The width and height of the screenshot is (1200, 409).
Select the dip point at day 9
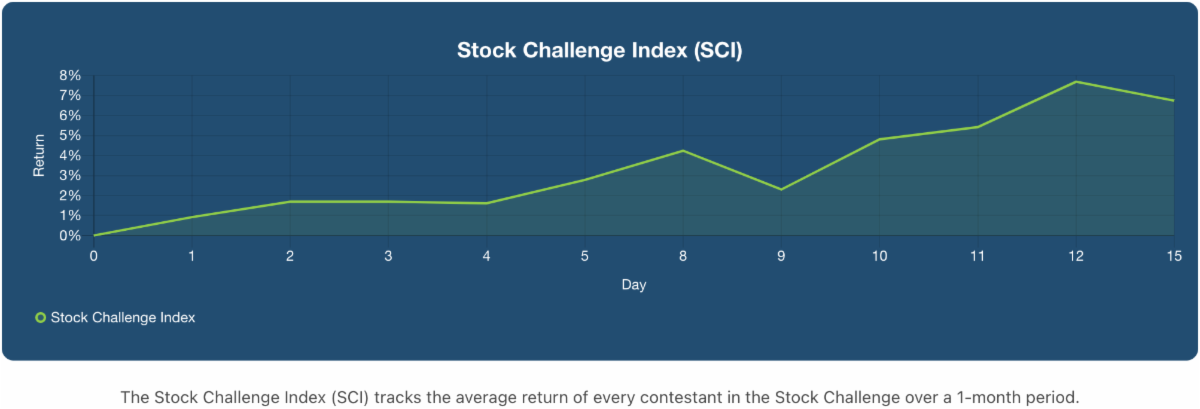point(780,189)
